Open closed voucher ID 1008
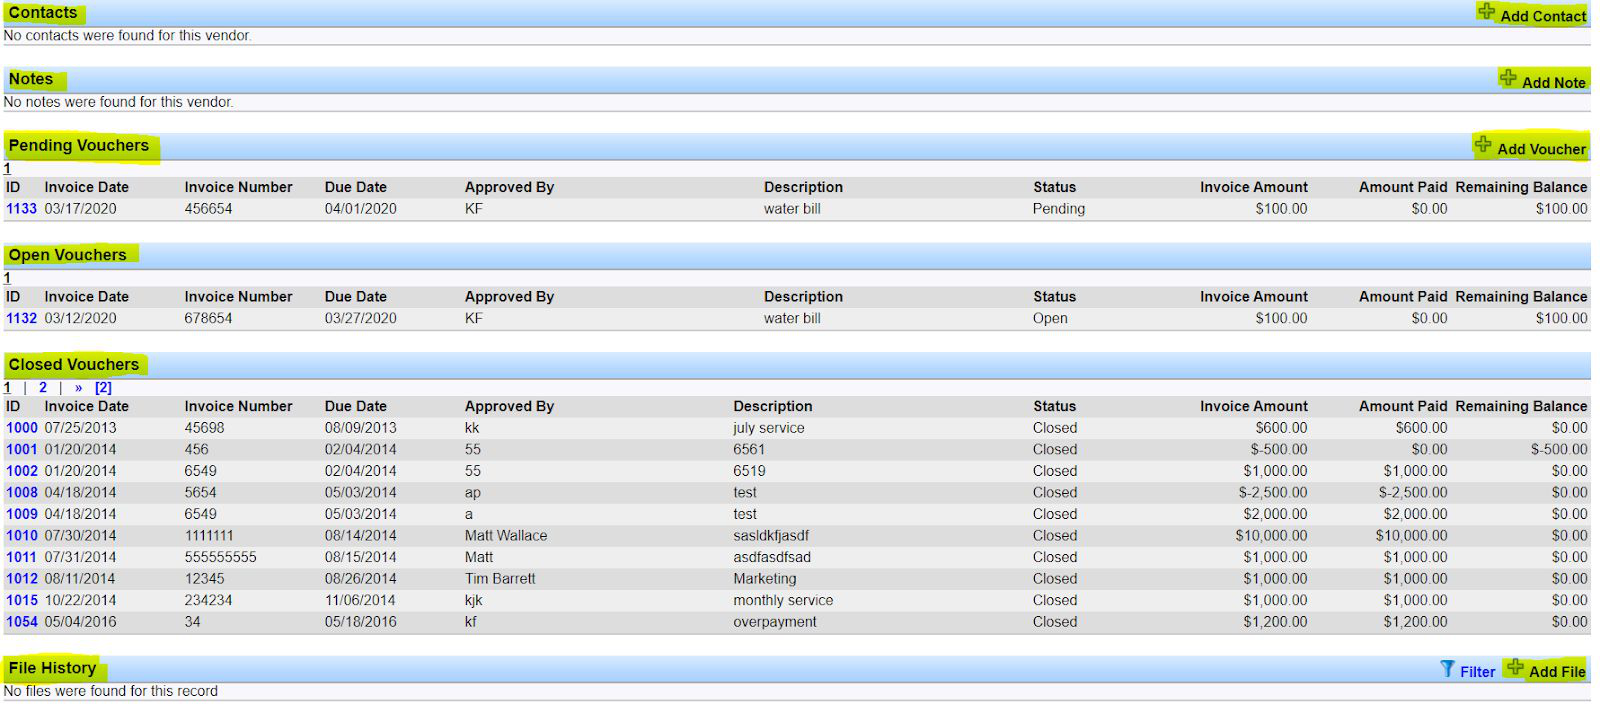Viewport: 1600px width, 704px height. [x=21, y=493]
